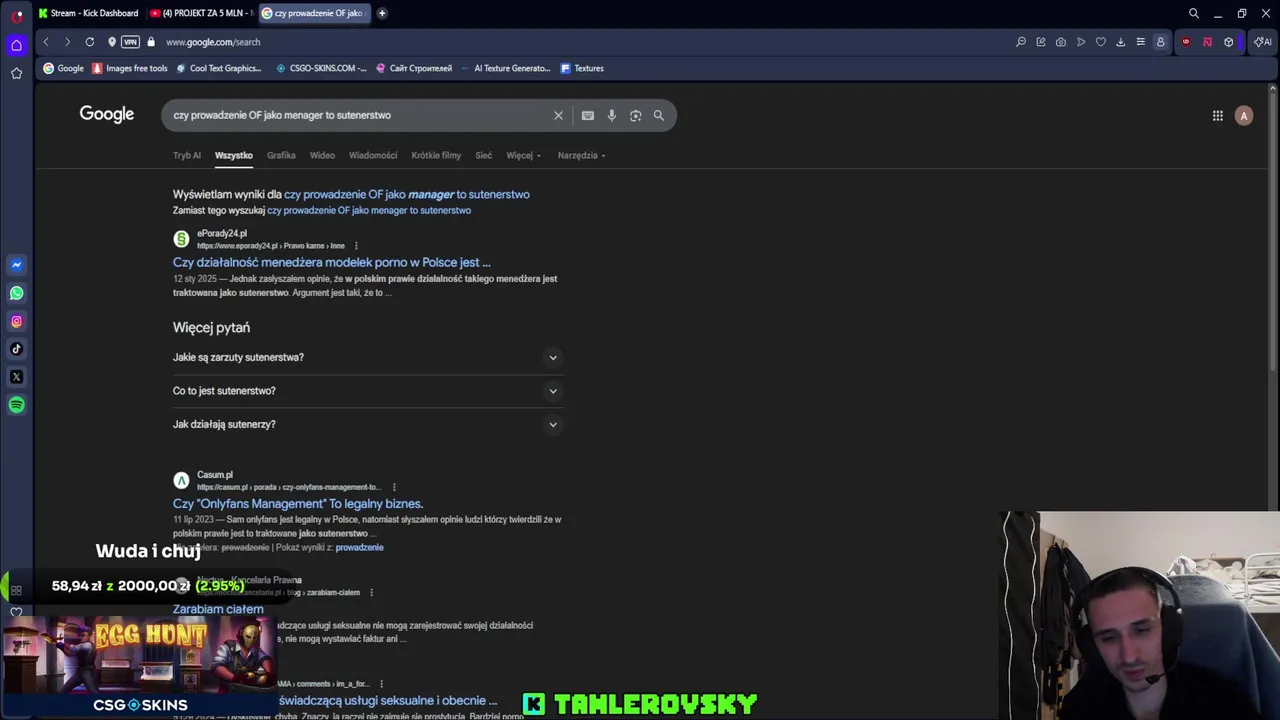This screenshot has height=720, width=1280.
Task: Add page to bookmarks heart icon
Action: pos(1101,42)
